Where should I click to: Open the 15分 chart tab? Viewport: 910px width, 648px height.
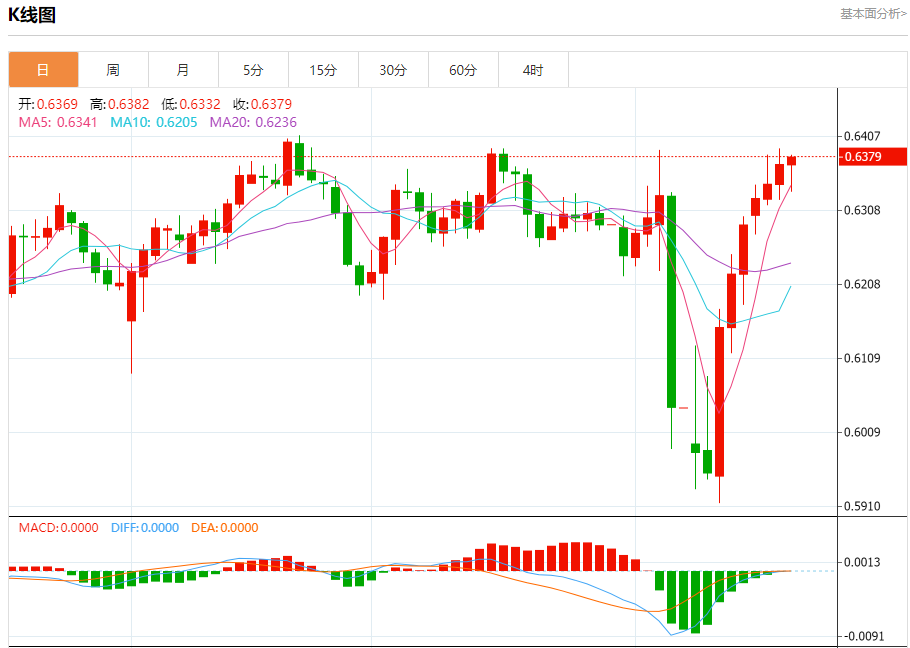(x=323, y=70)
